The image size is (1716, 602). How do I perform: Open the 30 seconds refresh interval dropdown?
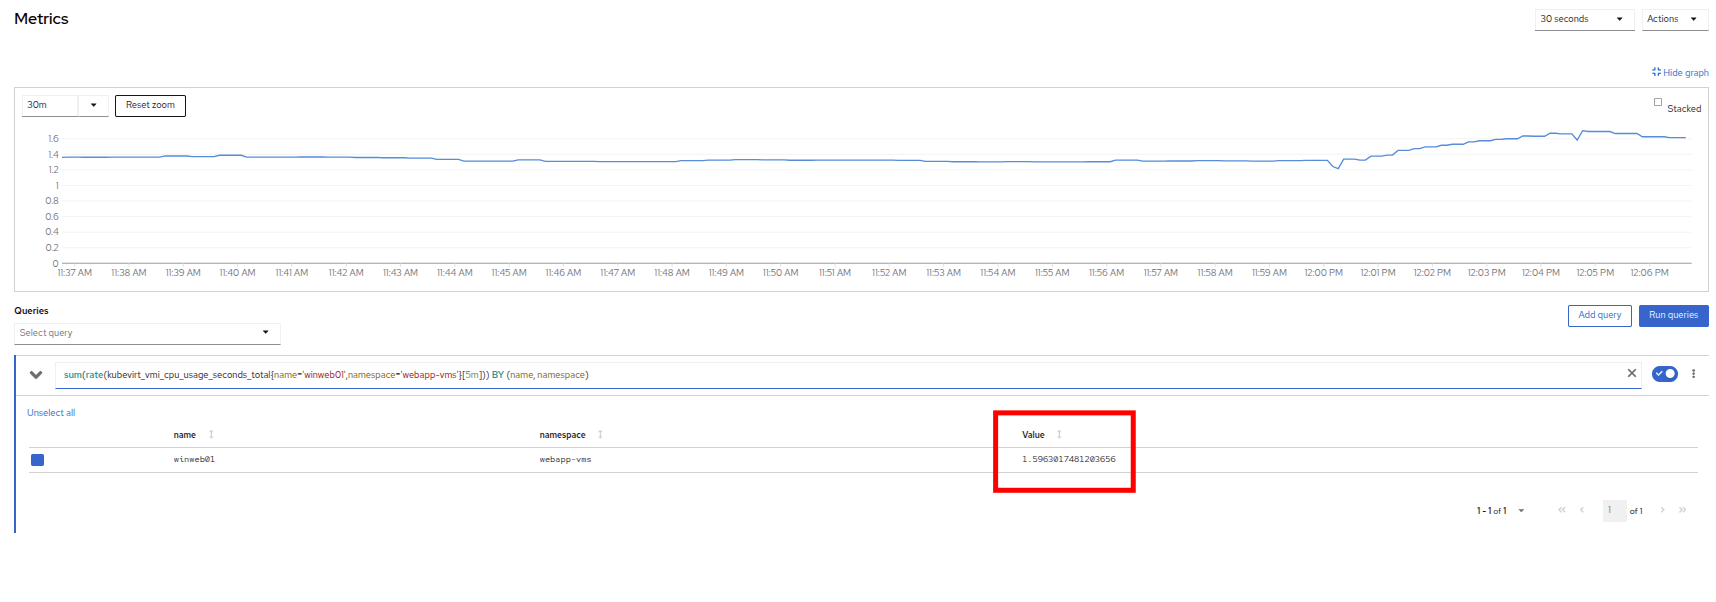pos(1584,19)
